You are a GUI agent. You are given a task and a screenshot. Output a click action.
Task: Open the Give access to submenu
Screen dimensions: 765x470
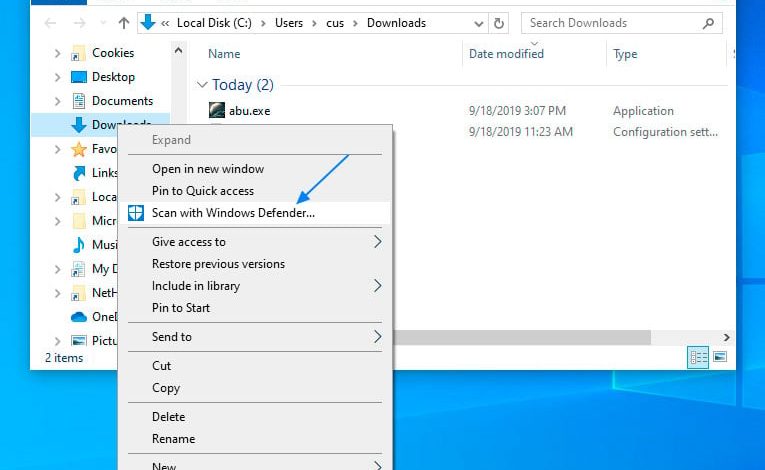(254, 242)
